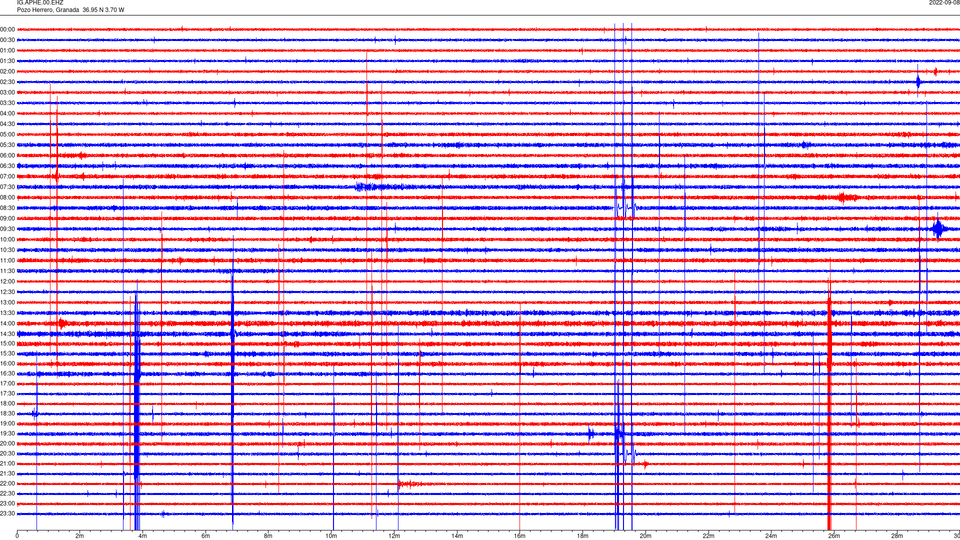Select the 03:30 row label
Viewport: 960px width, 540px height.
click(x=7, y=103)
